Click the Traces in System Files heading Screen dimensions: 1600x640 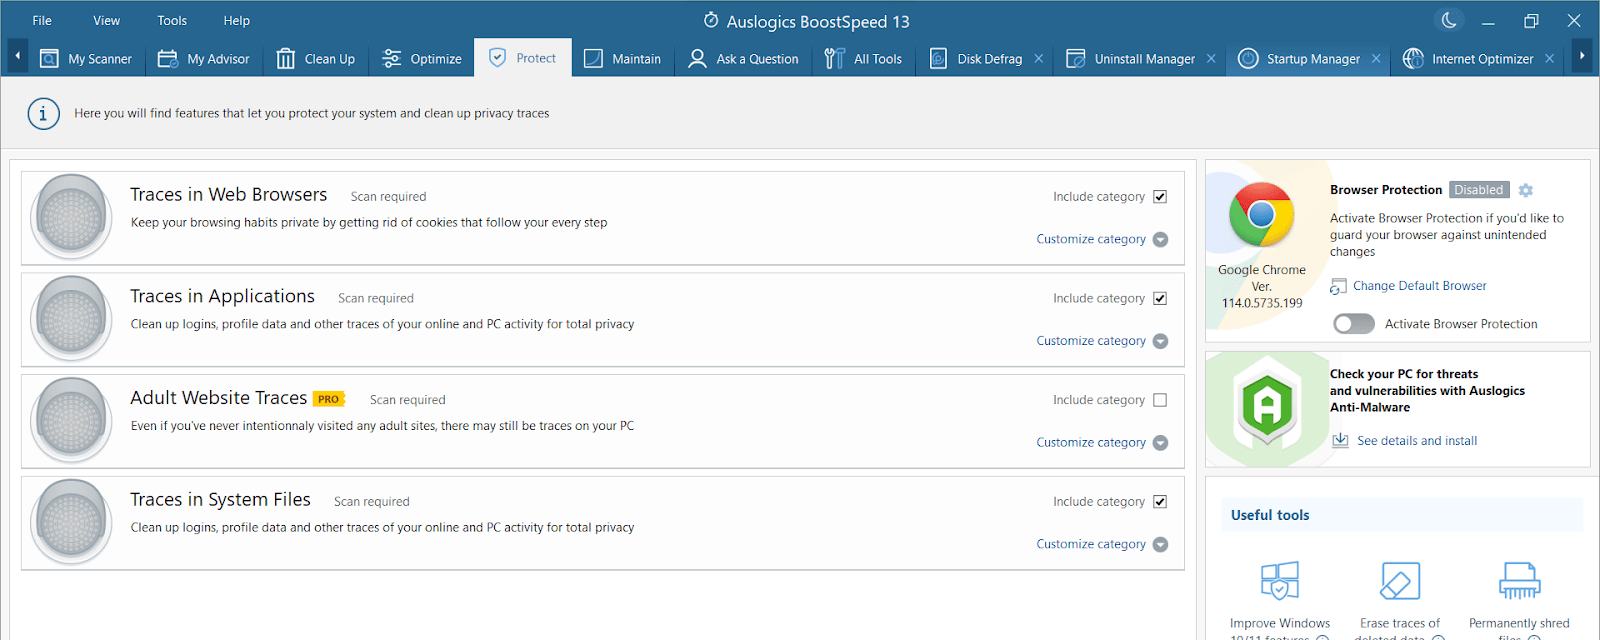220,499
